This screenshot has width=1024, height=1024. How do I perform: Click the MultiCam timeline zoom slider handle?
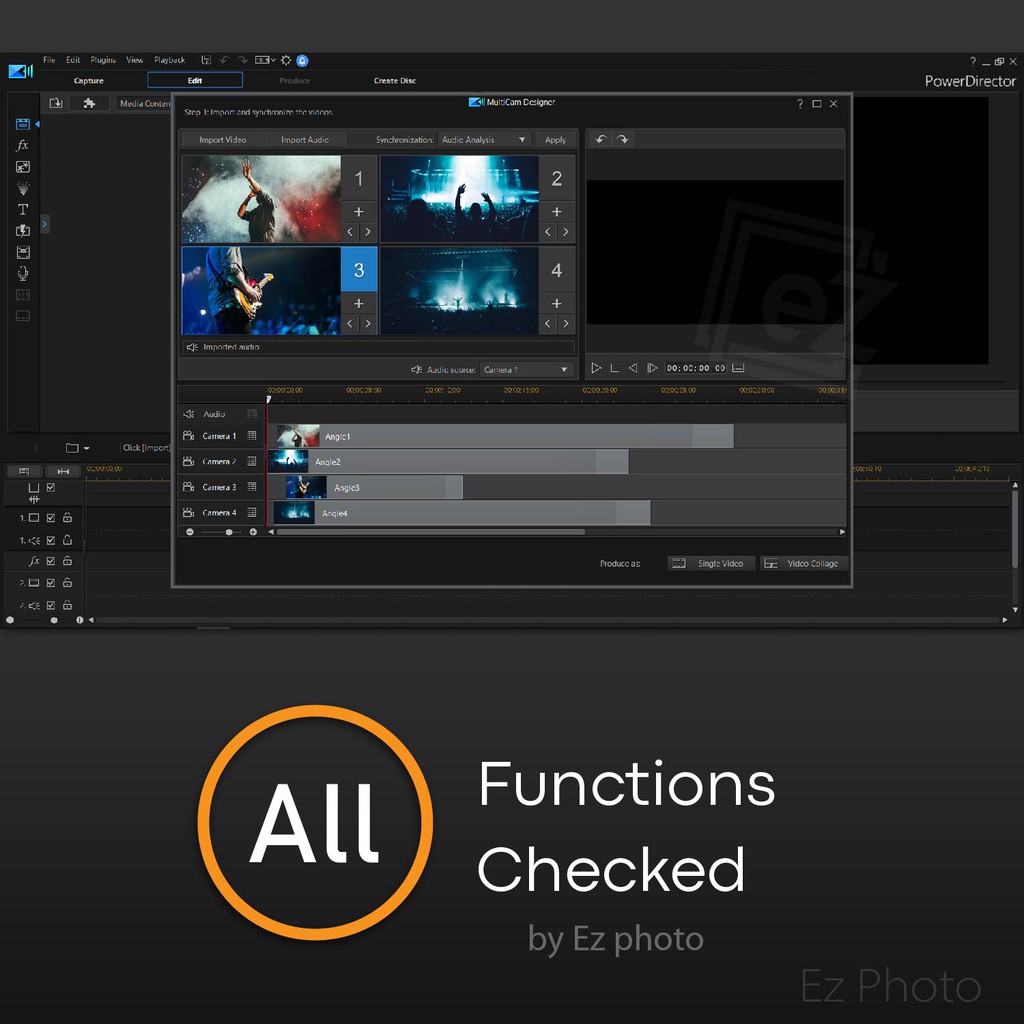[229, 532]
